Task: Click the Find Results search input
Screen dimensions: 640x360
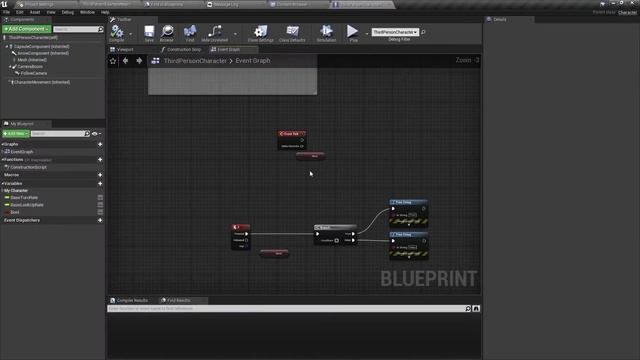Action: (x=286, y=309)
